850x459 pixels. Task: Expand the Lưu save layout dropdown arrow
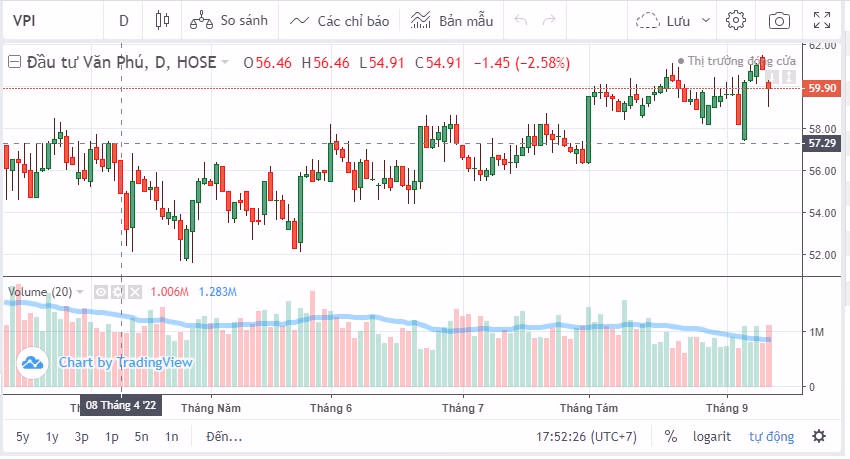[706, 20]
